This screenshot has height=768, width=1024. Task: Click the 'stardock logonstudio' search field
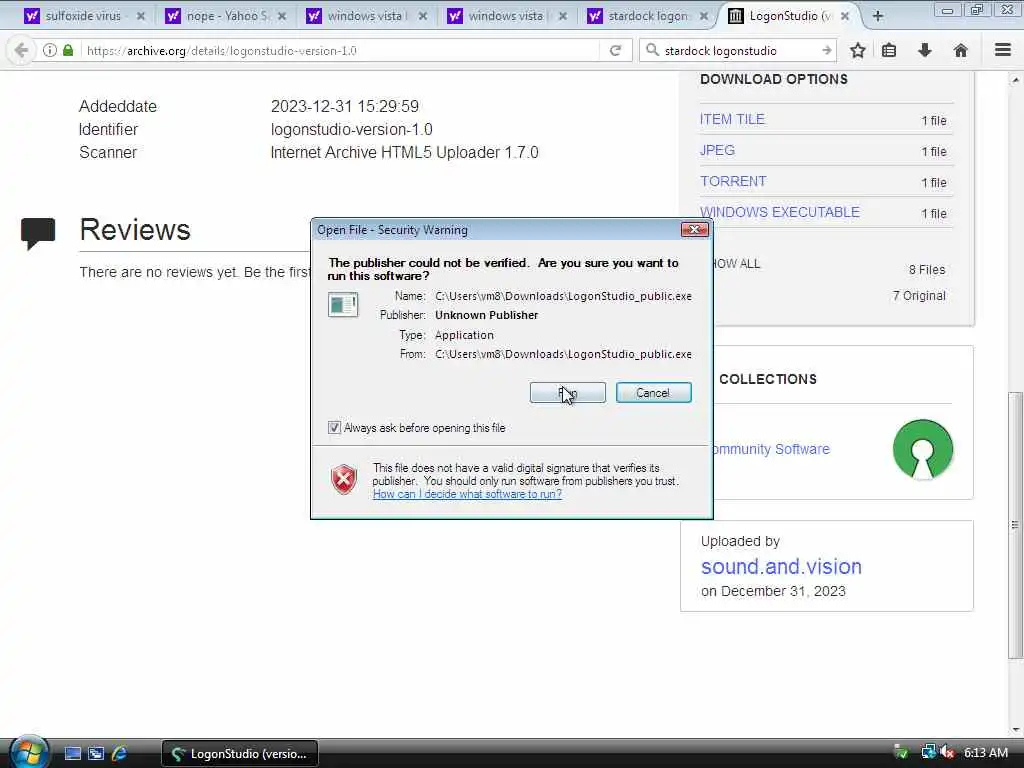click(738, 50)
